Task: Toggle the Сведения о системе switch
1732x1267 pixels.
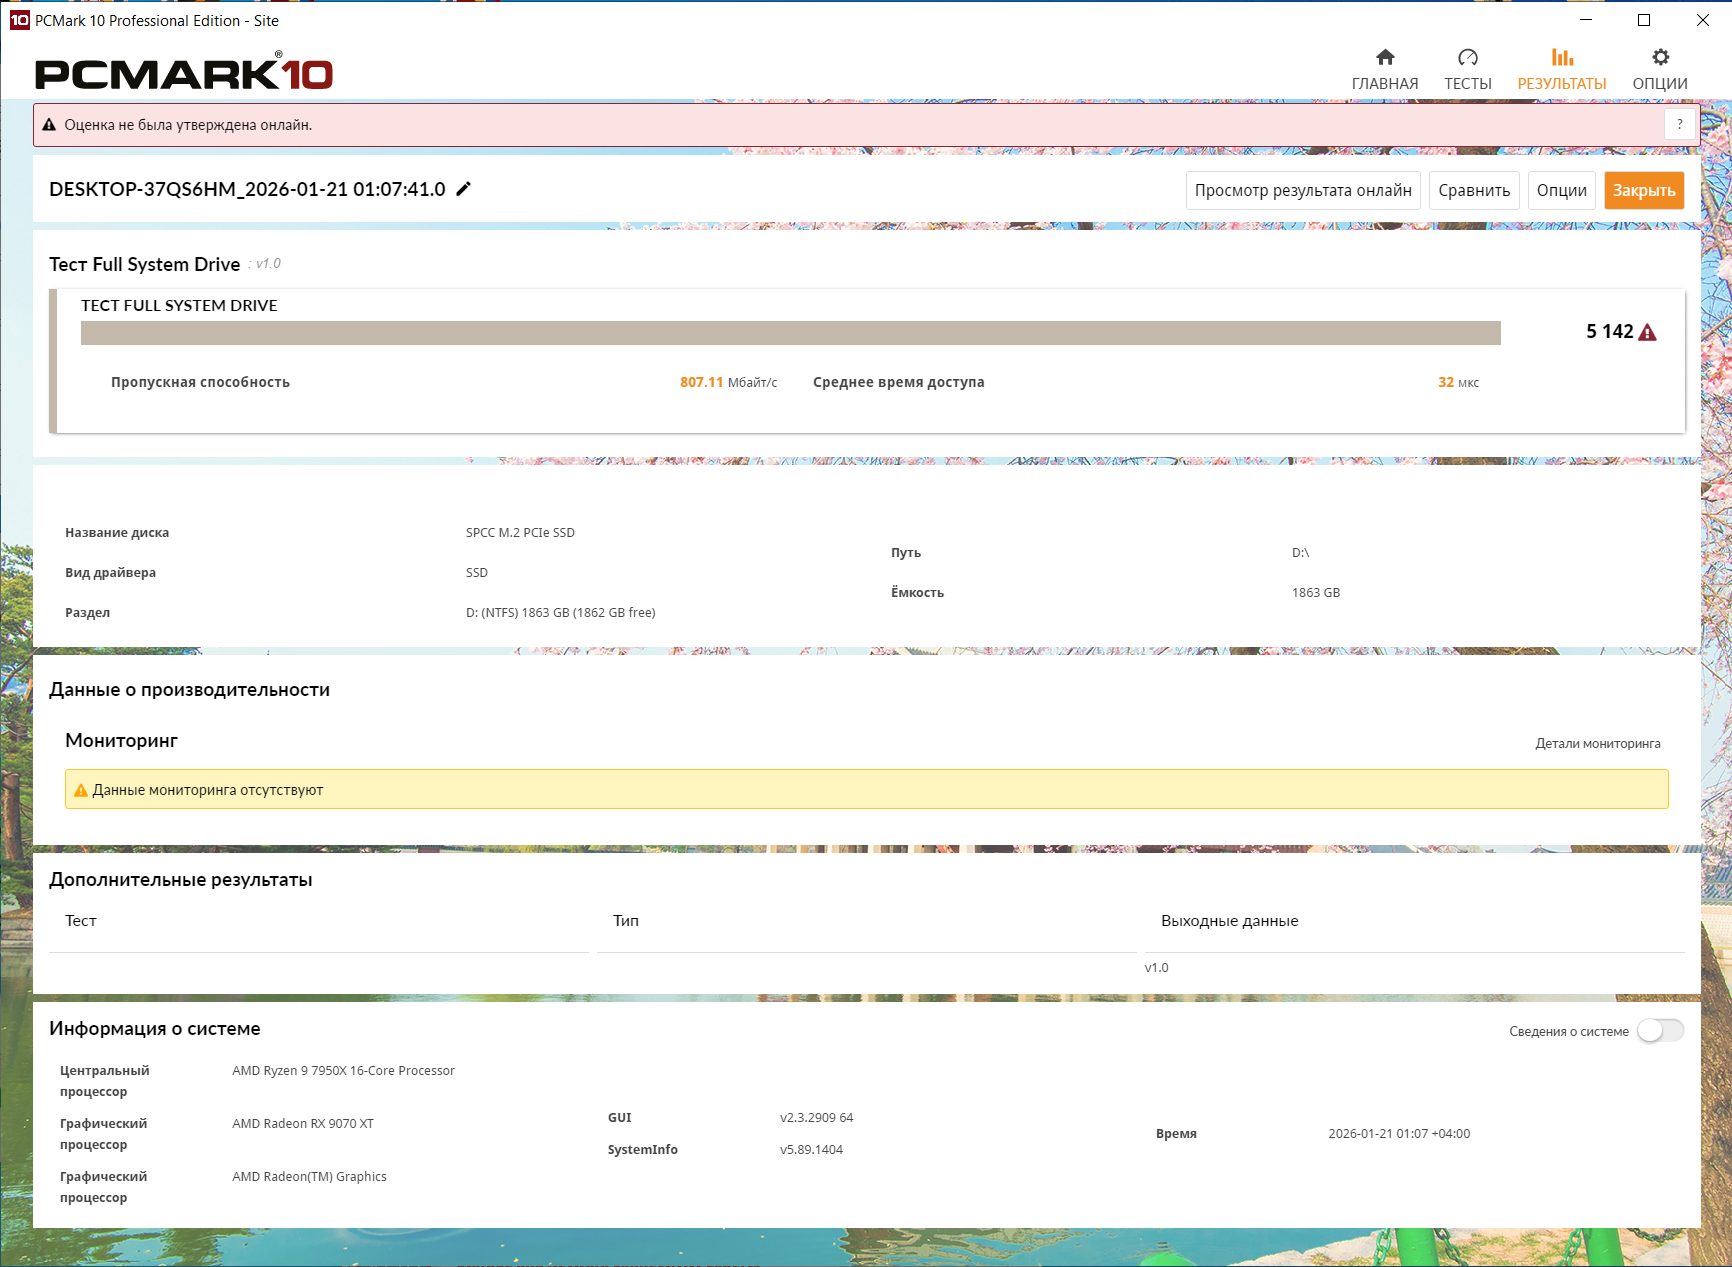Action: [x=1660, y=1031]
